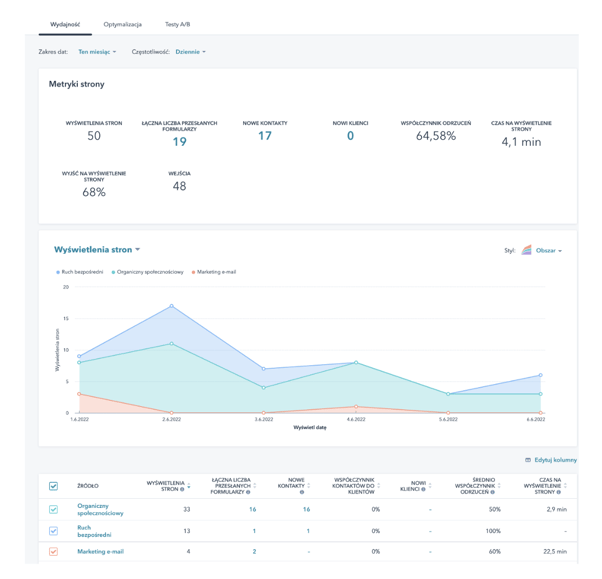Viewport: 602px width, 579px height.
Task: Click the 4,1 min time value
Action: tap(521, 142)
